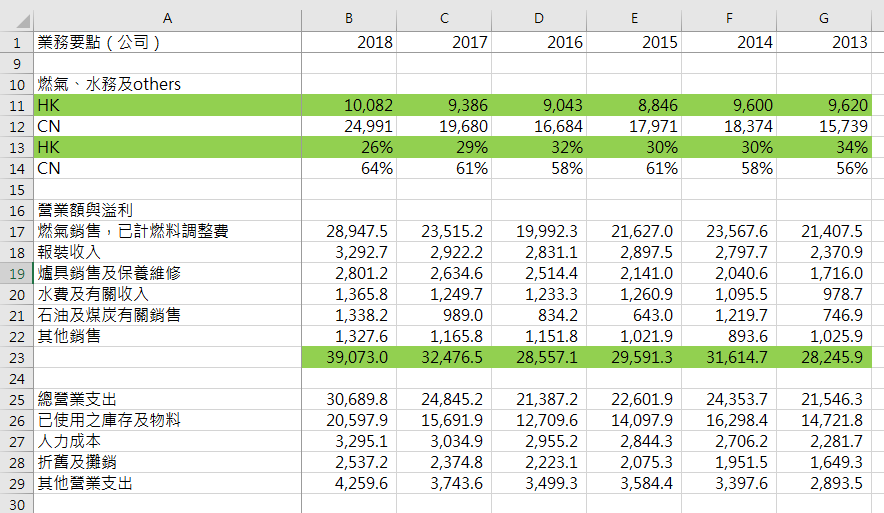884x513 pixels.
Task: Select column A header
Action: pyautogui.click(x=167, y=19)
